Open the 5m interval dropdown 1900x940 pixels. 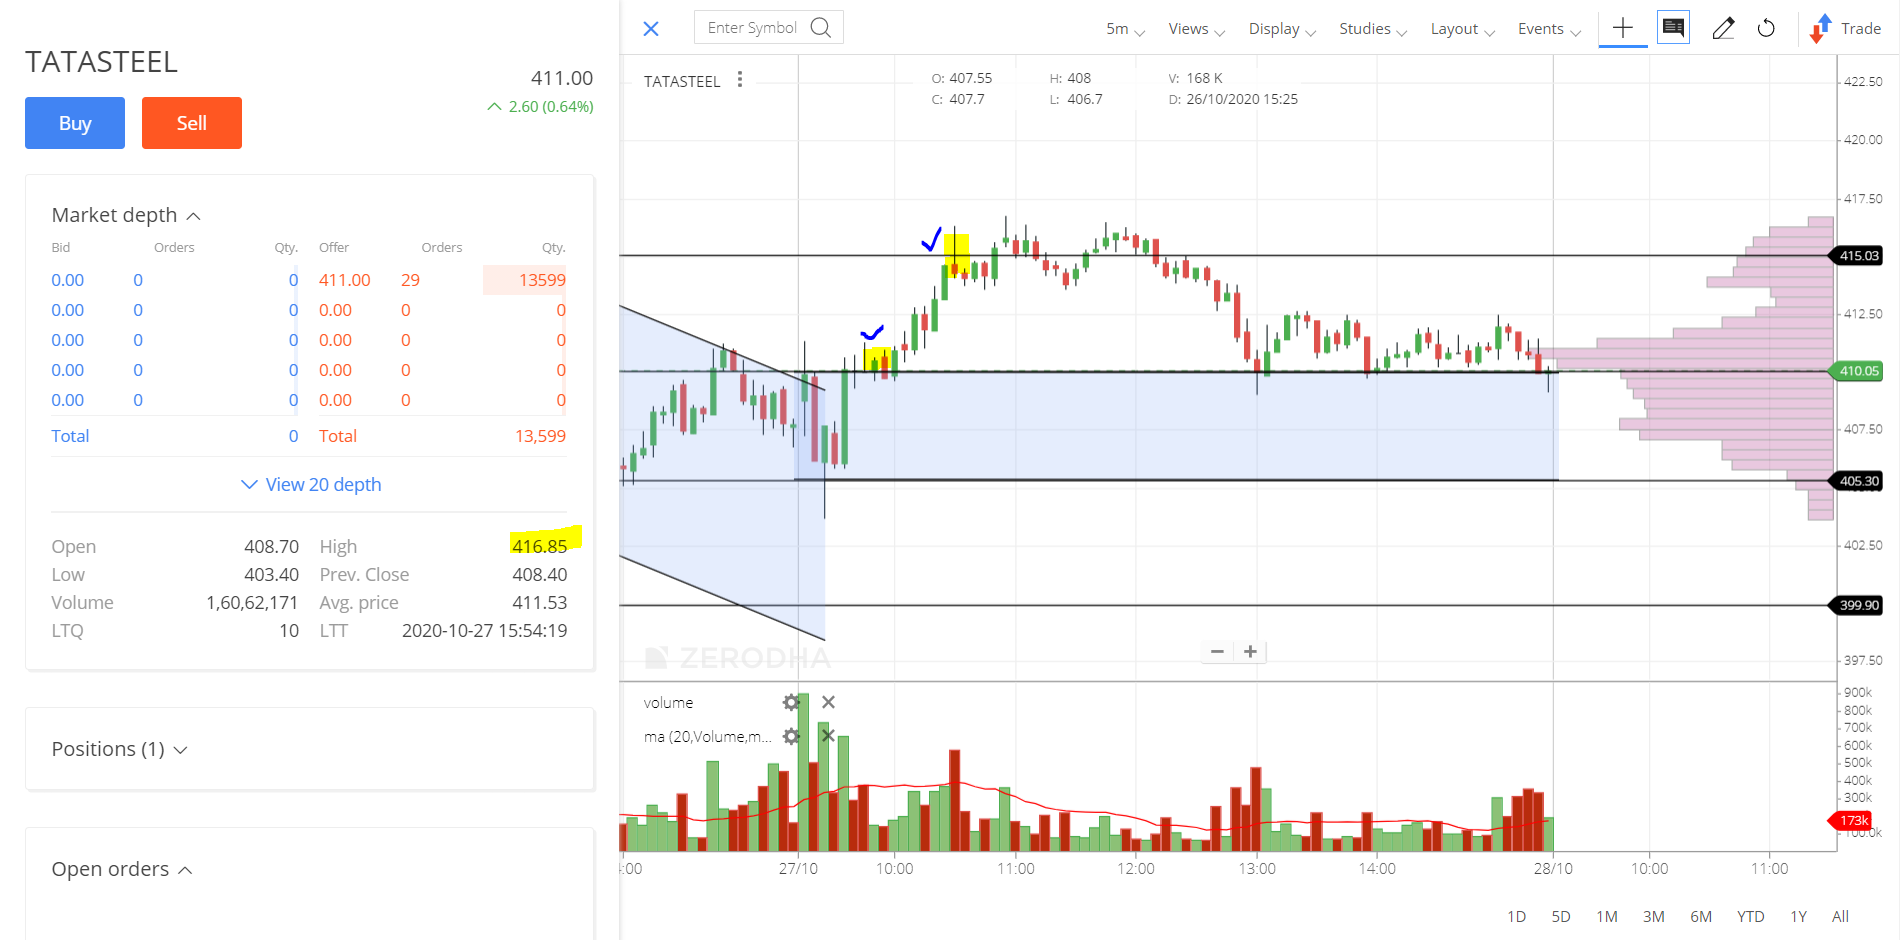click(1125, 29)
